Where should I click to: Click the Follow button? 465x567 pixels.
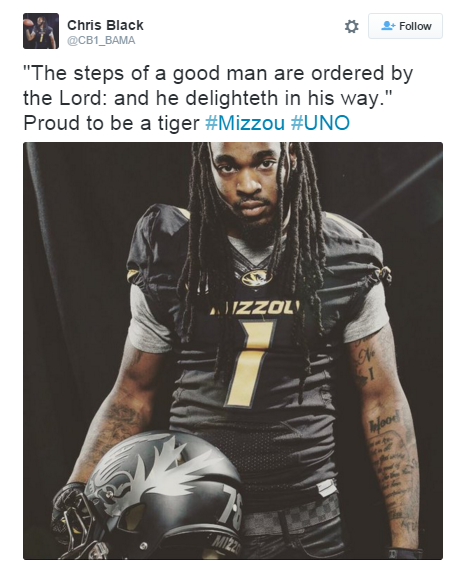(x=405, y=26)
